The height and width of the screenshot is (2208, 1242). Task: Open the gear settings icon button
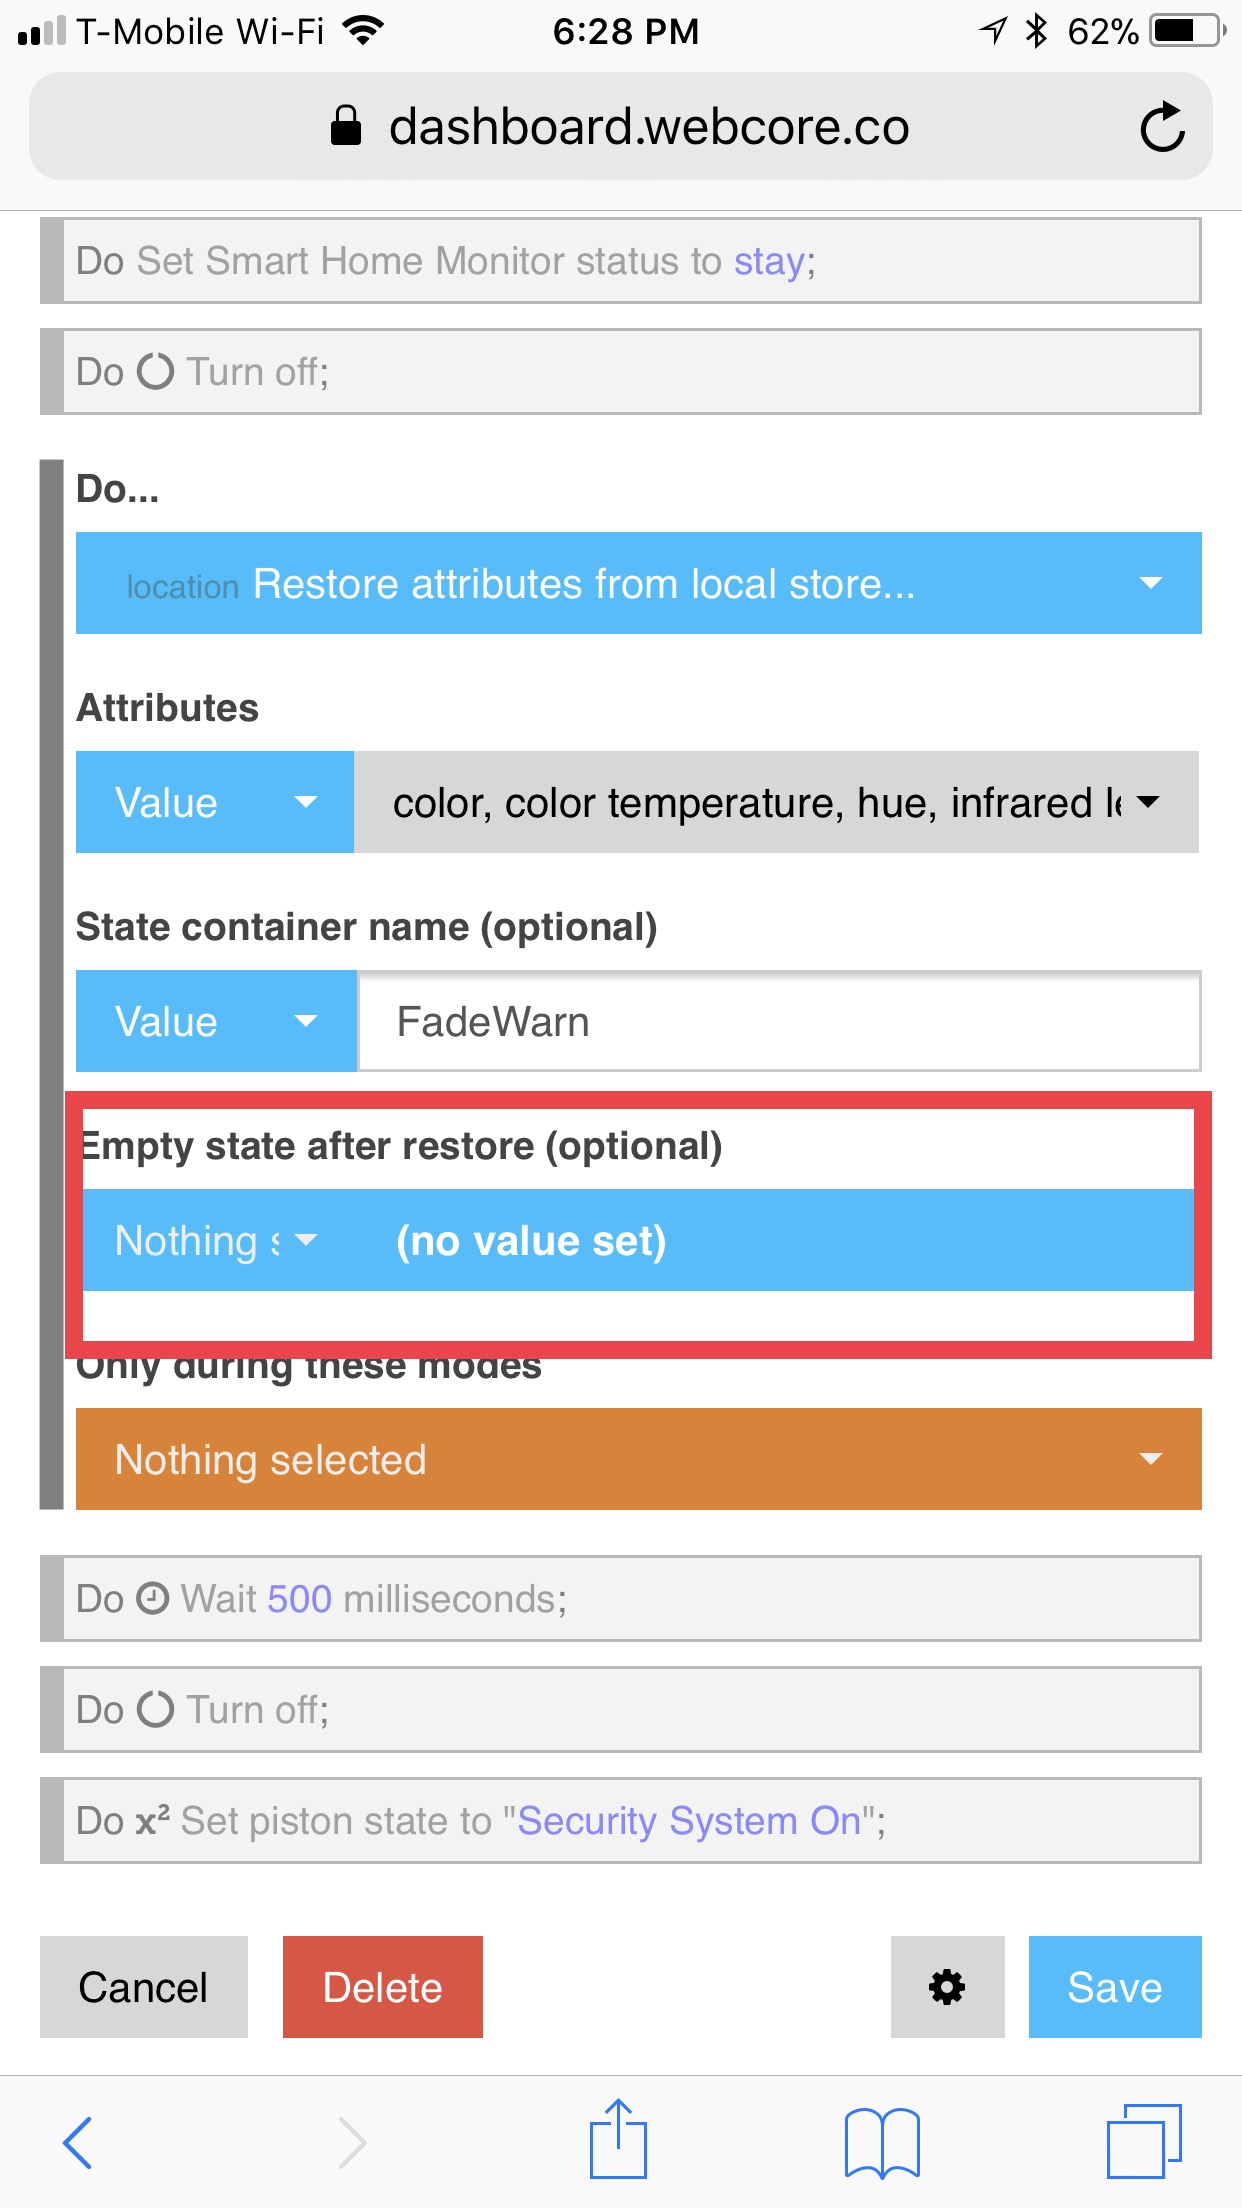[947, 1986]
